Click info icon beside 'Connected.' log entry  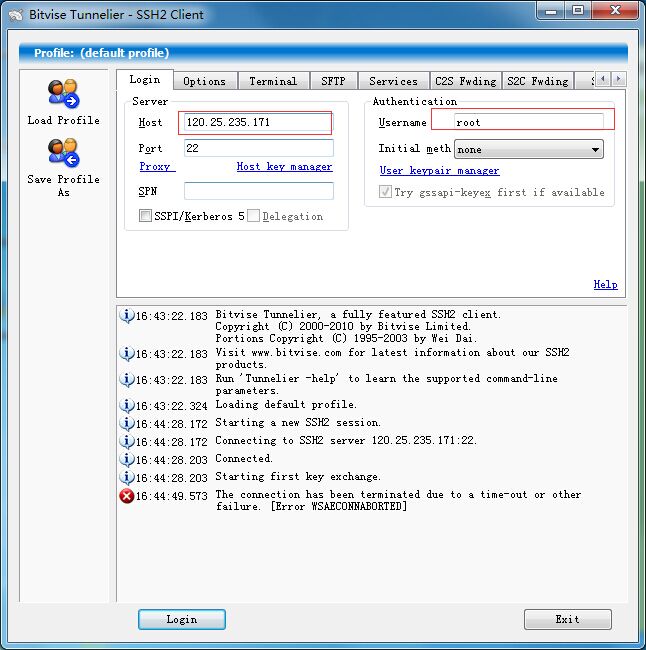(x=126, y=459)
